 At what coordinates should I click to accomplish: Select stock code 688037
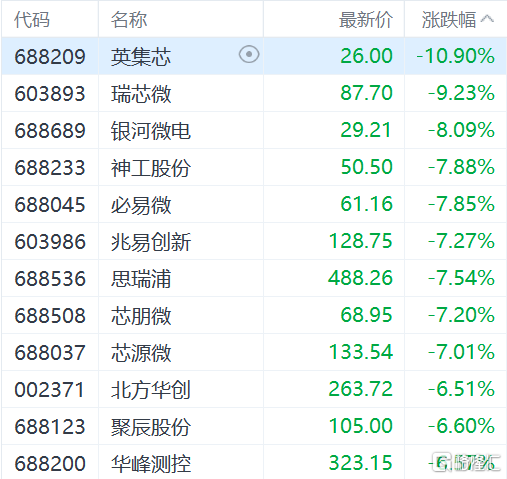[50, 352]
